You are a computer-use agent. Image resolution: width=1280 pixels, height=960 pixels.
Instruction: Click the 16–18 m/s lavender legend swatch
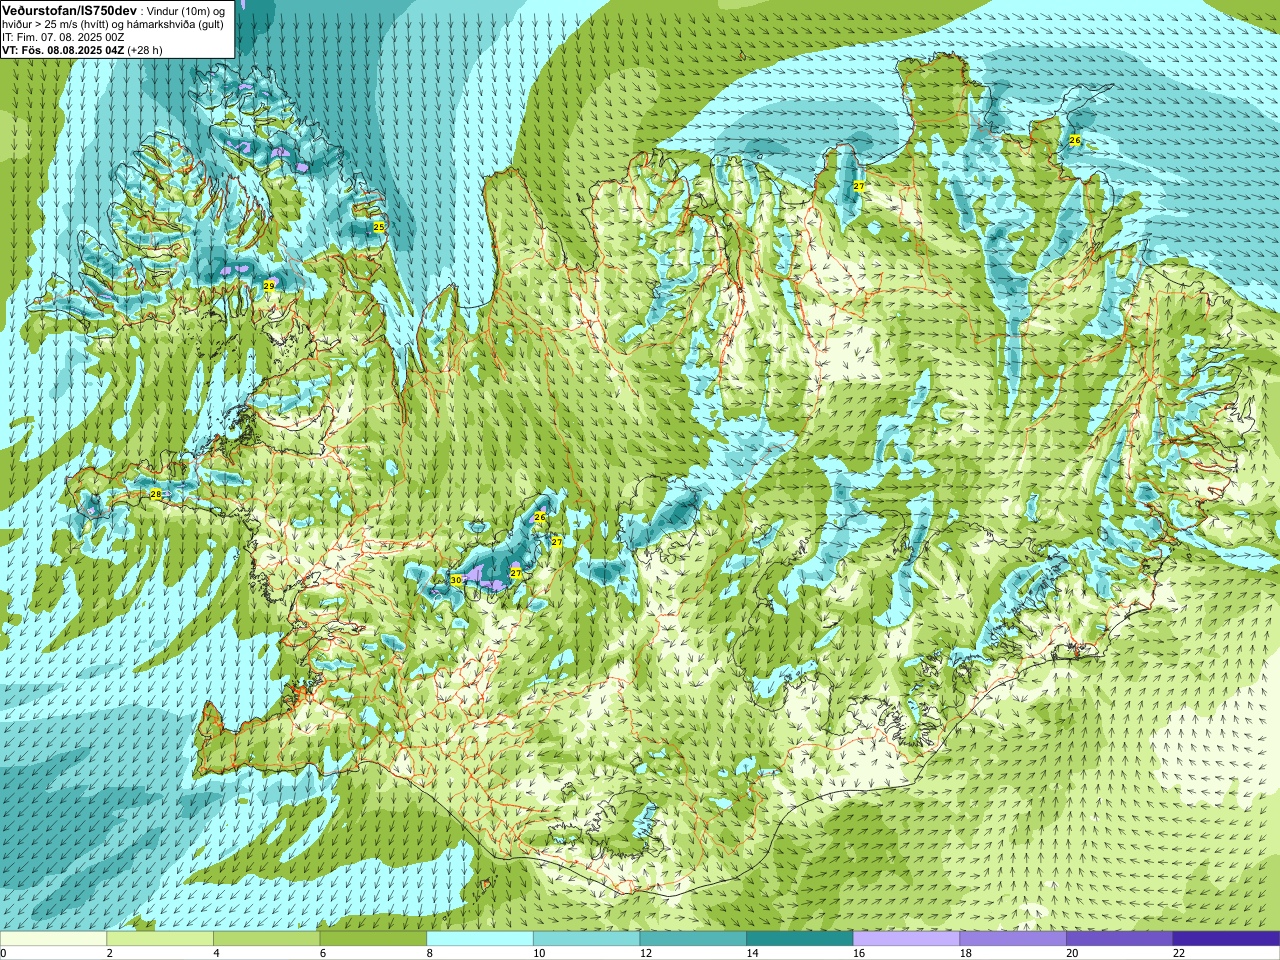click(x=906, y=939)
